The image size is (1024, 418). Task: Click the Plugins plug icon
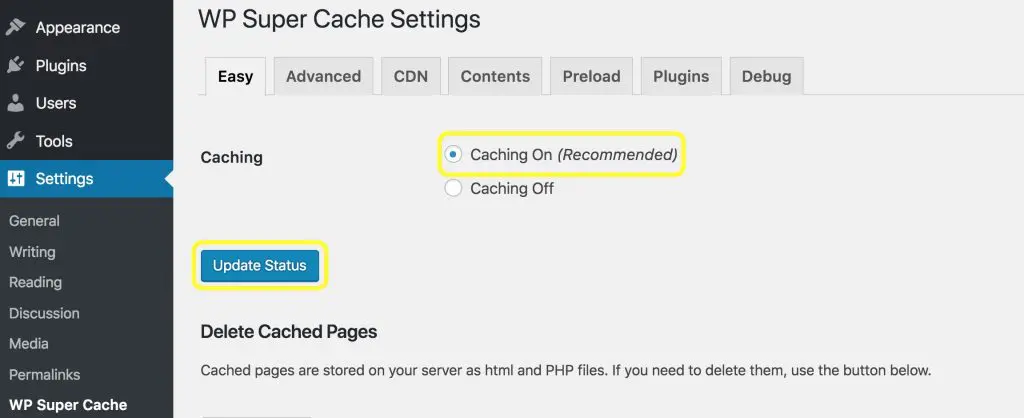pos(16,66)
